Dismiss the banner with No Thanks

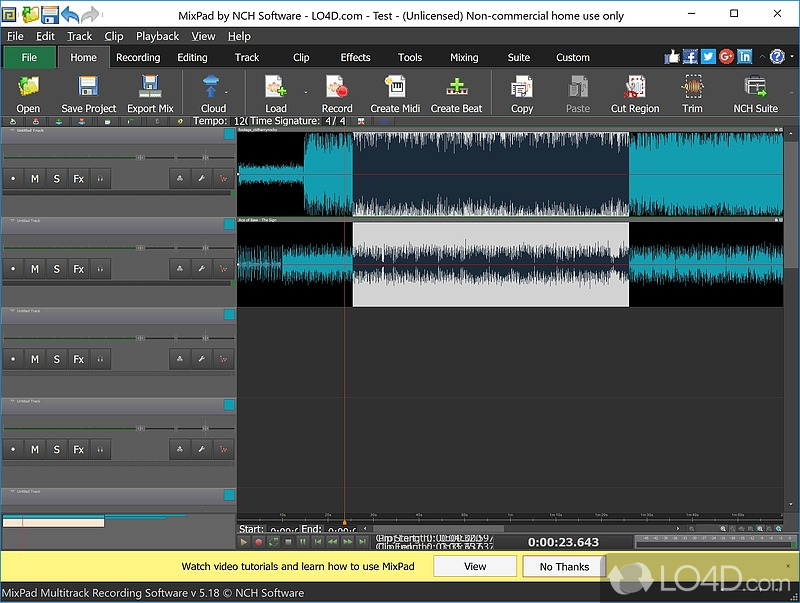coord(565,566)
